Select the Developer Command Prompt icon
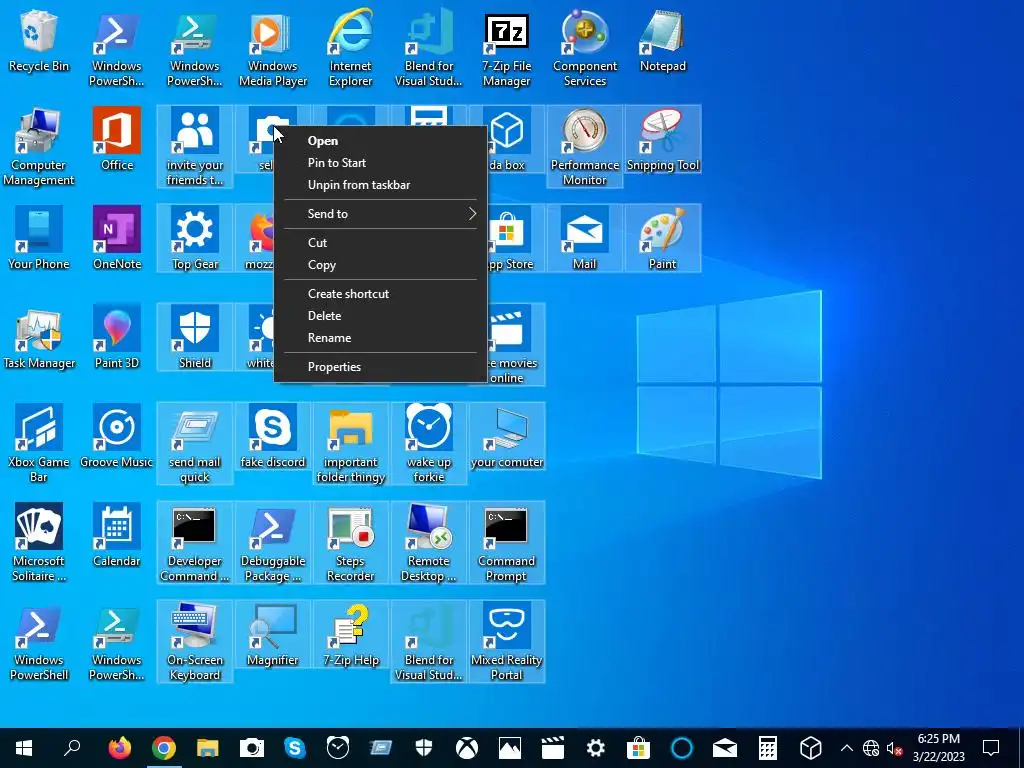This screenshot has width=1024, height=768. pos(195,543)
